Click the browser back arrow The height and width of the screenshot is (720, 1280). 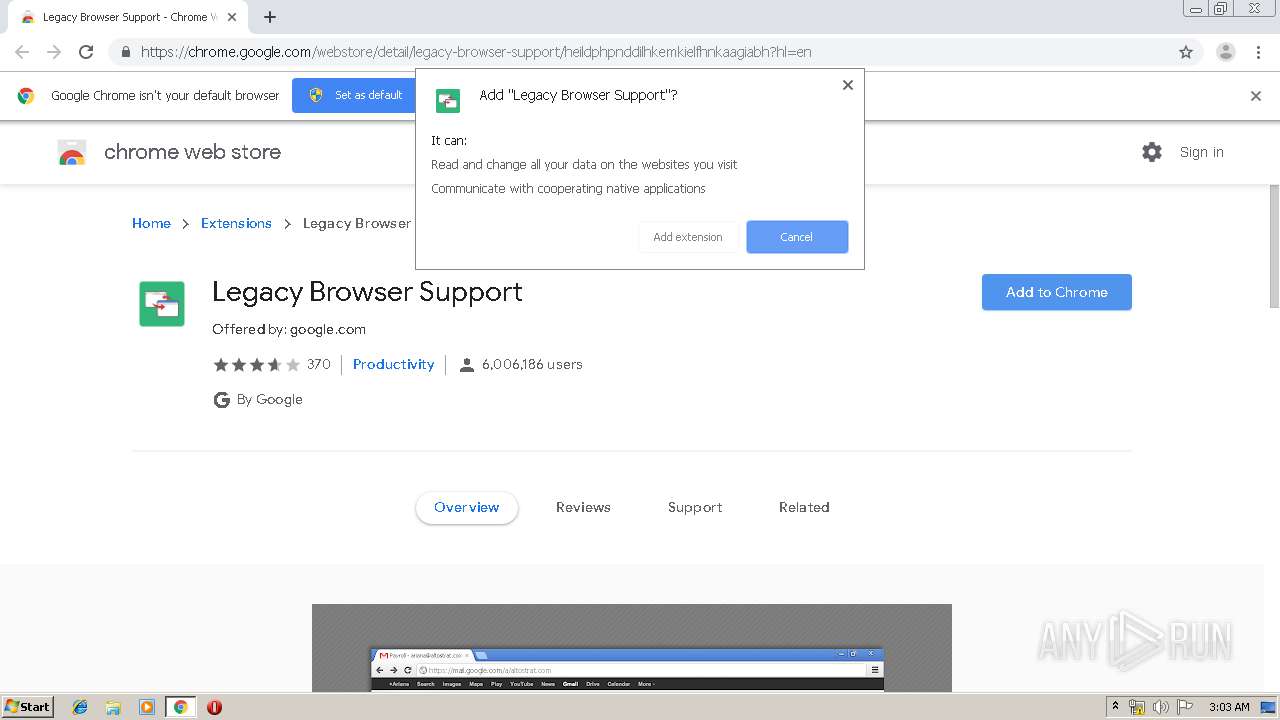[x=22, y=52]
